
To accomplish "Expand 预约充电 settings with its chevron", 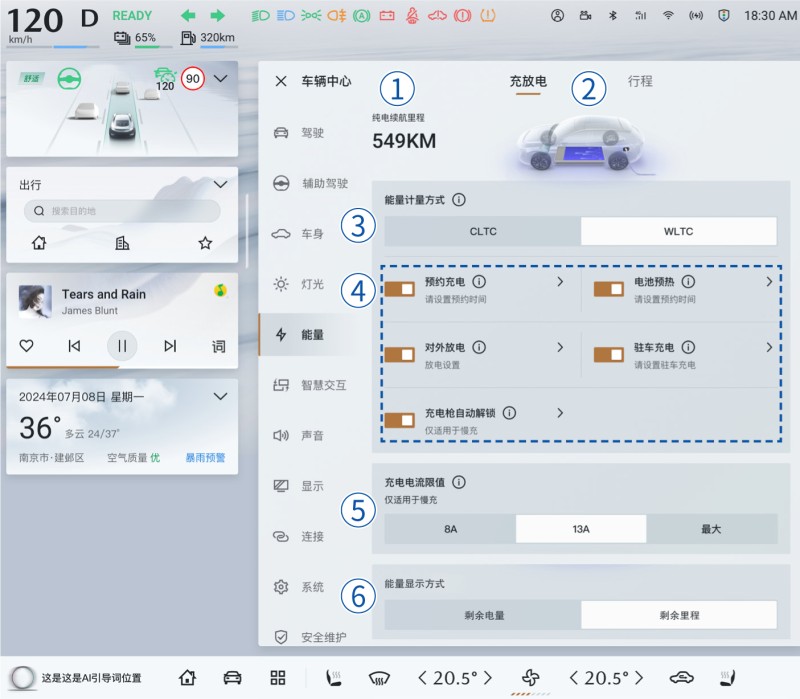I will [560, 282].
